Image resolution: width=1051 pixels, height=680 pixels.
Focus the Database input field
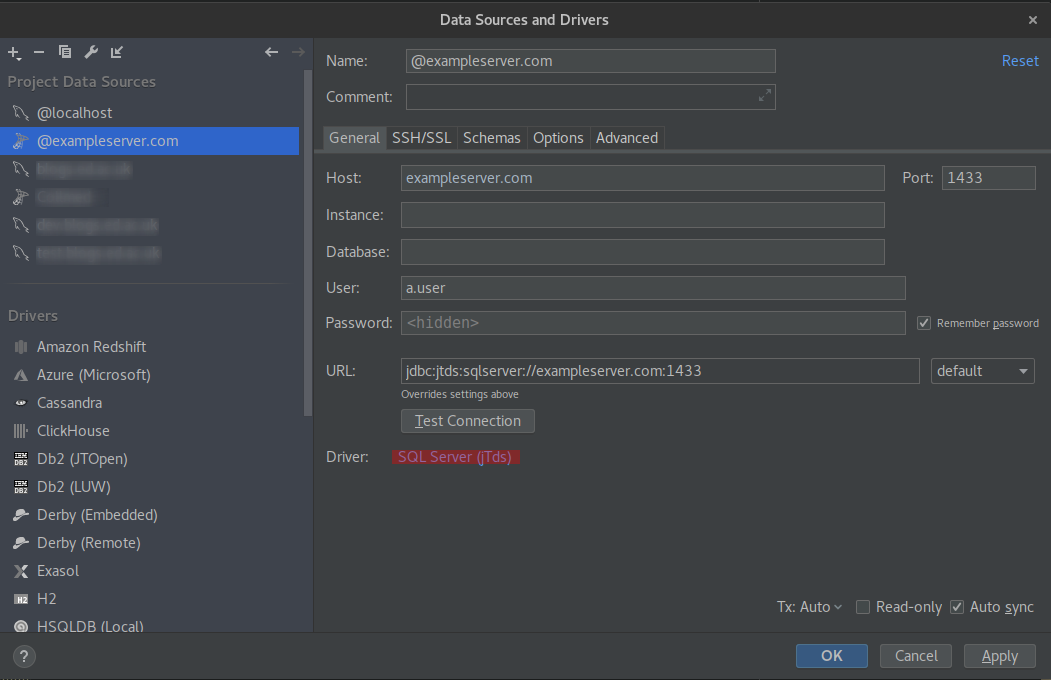(643, 252)
